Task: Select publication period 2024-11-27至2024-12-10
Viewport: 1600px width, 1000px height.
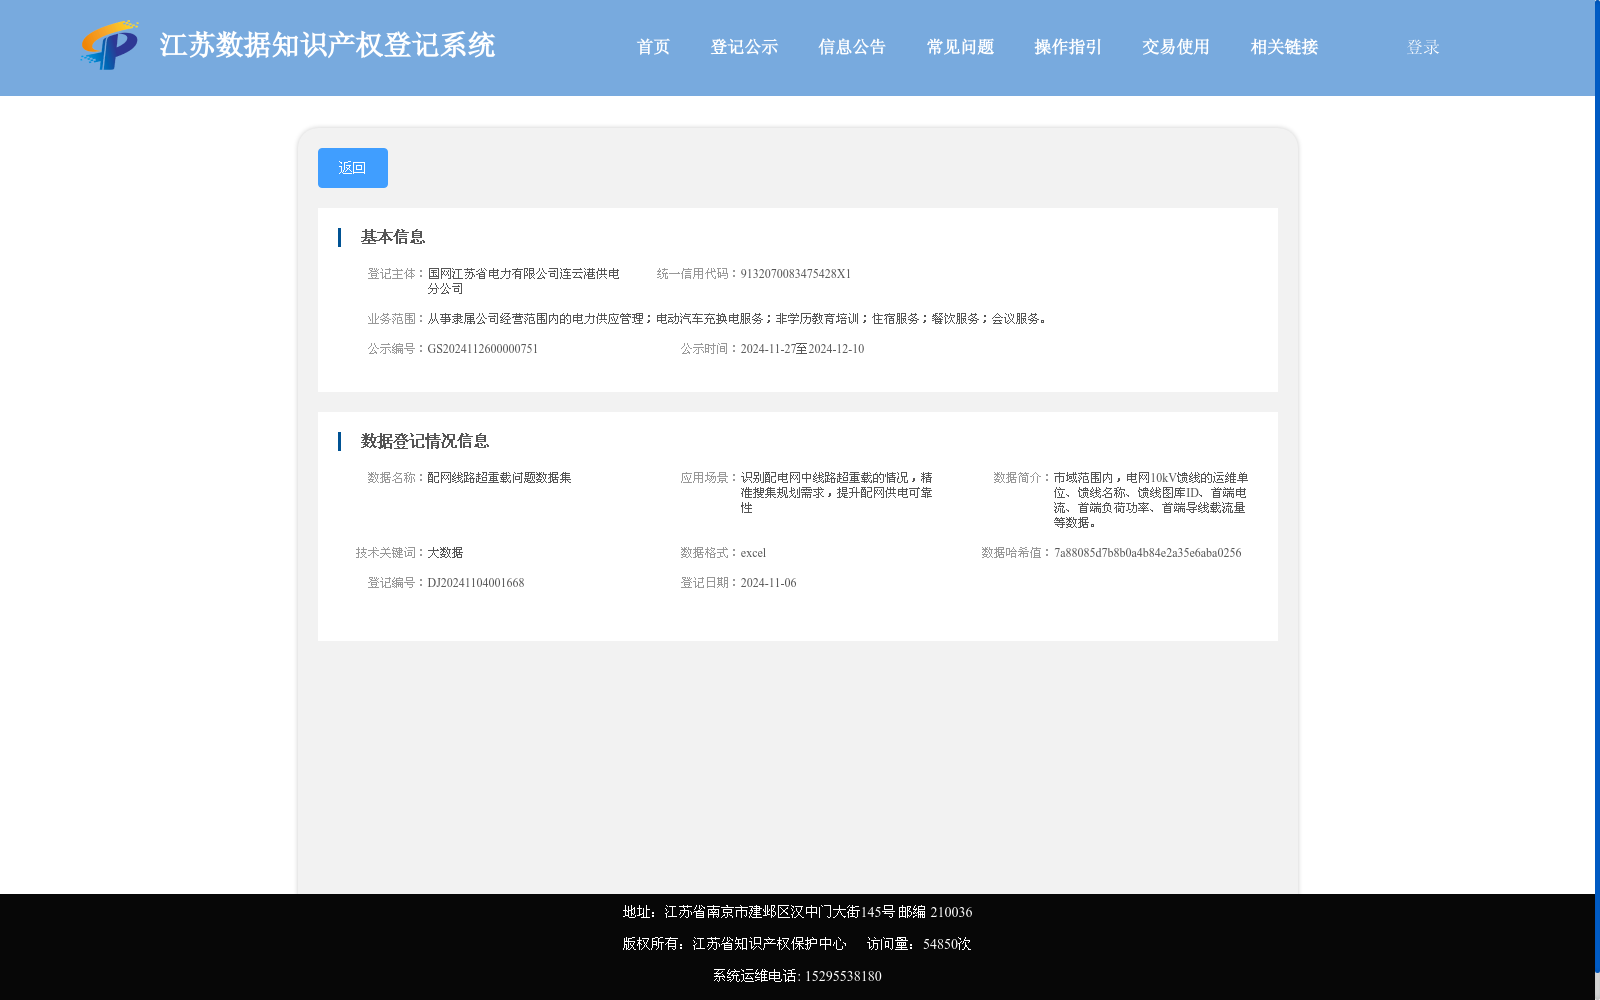Action: pos(802,349)
